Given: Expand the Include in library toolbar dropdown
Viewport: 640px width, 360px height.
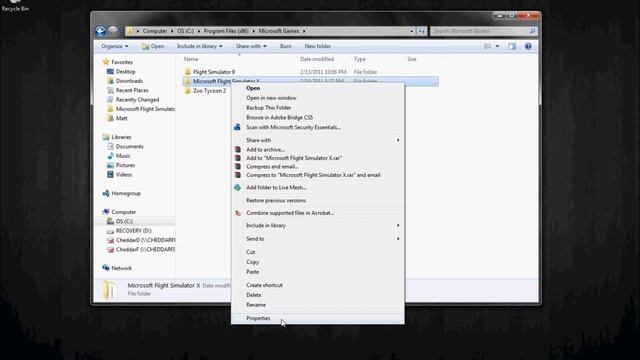Looking at the screenshot, I should 200,46.
